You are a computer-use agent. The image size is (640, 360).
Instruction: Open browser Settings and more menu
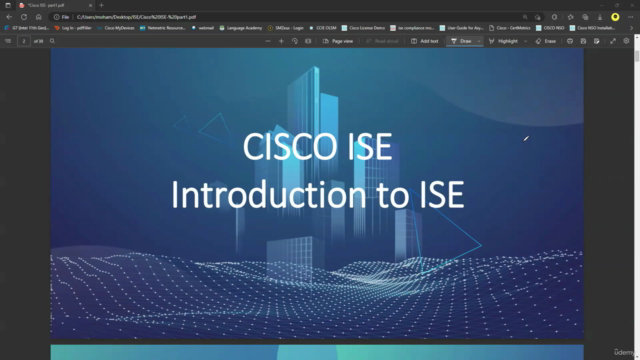click(x=630, y=17)
